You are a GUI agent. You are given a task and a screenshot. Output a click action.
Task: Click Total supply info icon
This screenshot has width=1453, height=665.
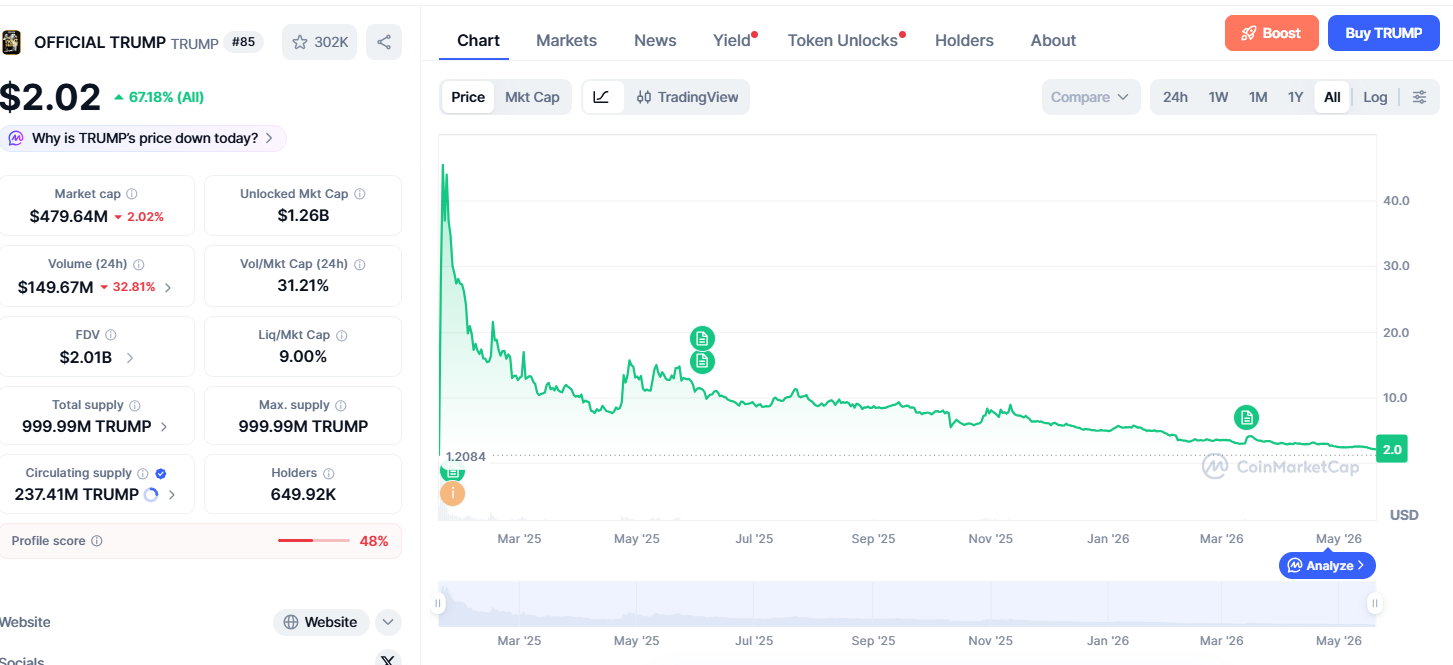[x=135, y=406]
